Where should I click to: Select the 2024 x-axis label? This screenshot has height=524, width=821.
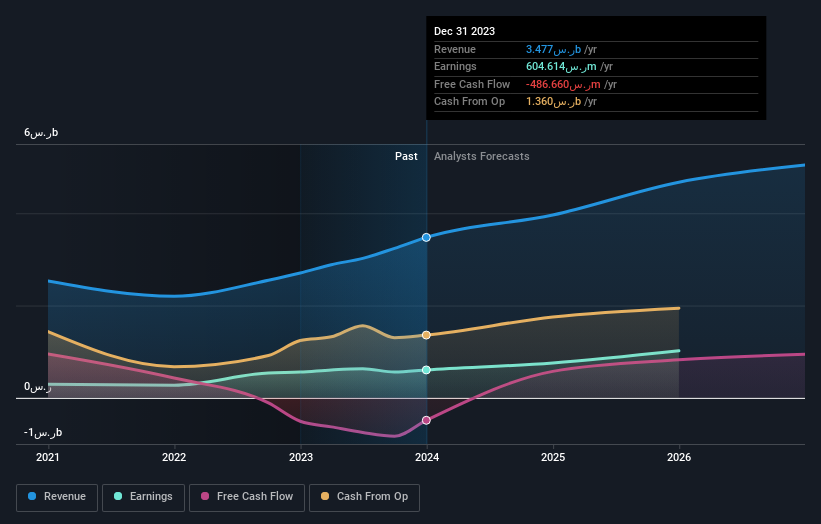[427, 457]
